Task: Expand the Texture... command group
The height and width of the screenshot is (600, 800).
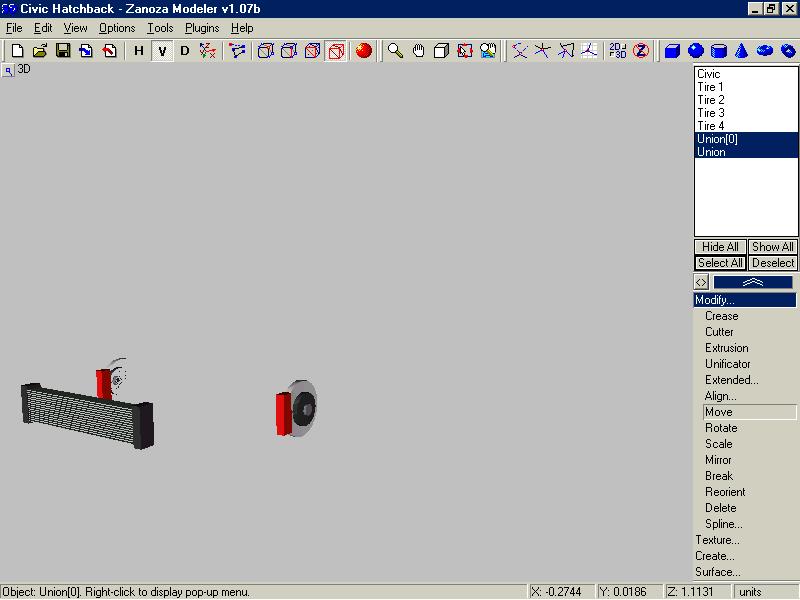Action: [x=717, y=540]
